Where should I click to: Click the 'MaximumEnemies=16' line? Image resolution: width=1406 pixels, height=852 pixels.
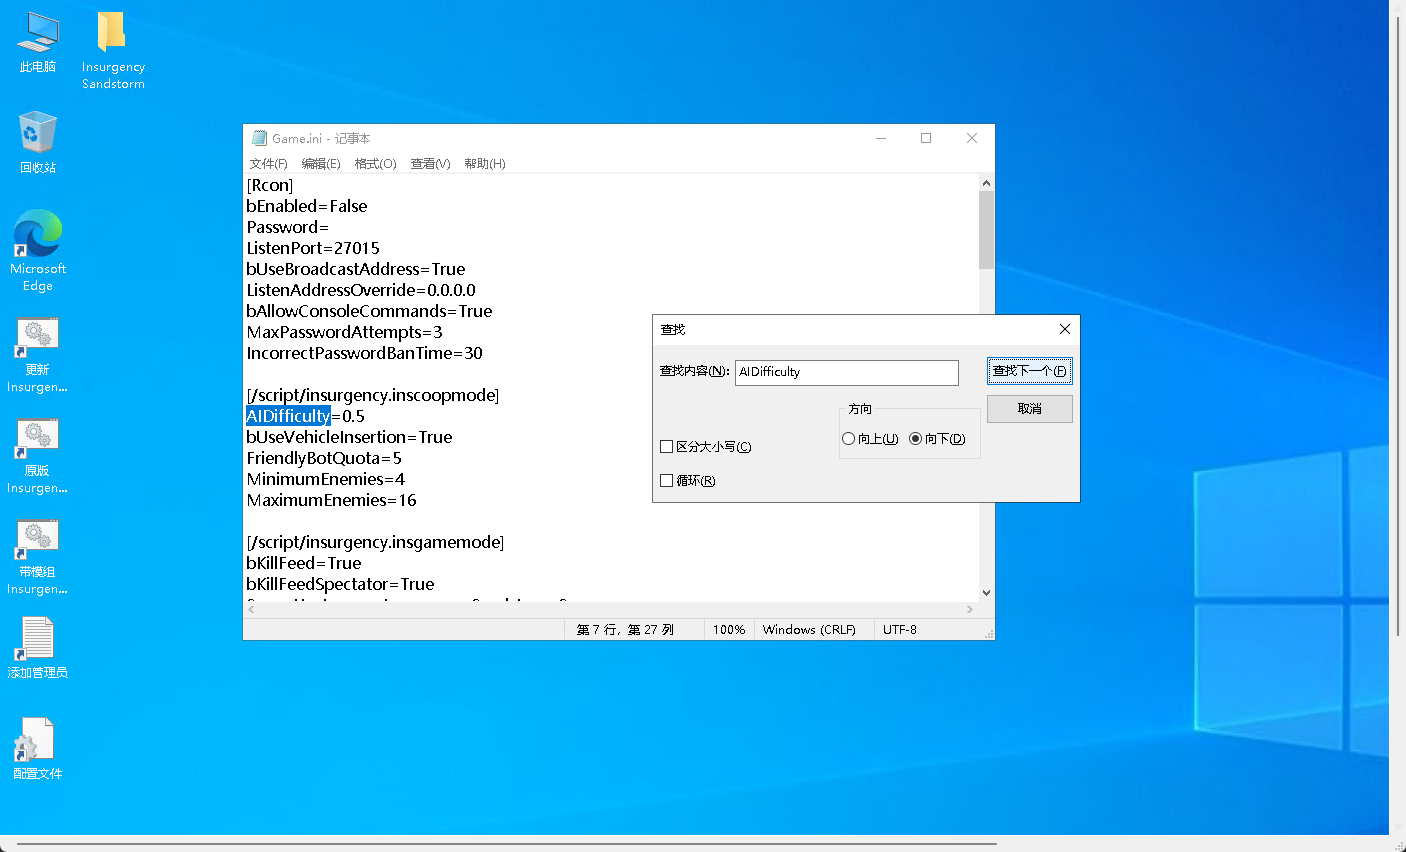click(x=331, y=500)
